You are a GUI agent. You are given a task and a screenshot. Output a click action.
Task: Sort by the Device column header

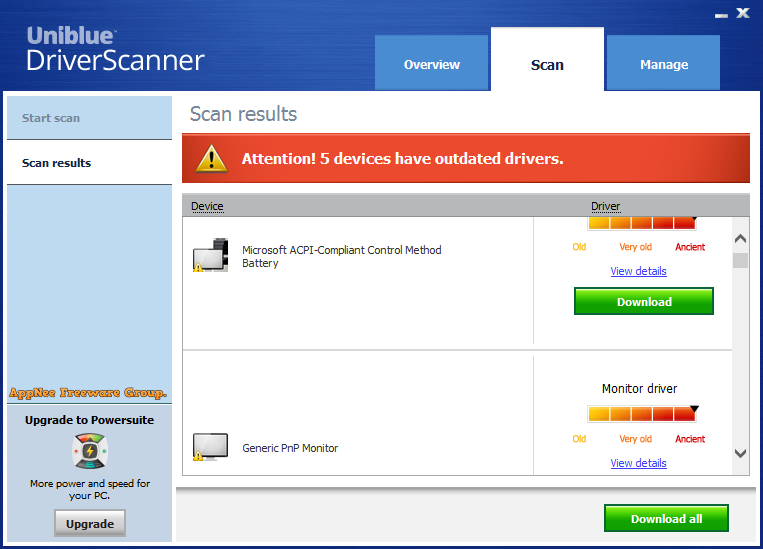(207, 206)
